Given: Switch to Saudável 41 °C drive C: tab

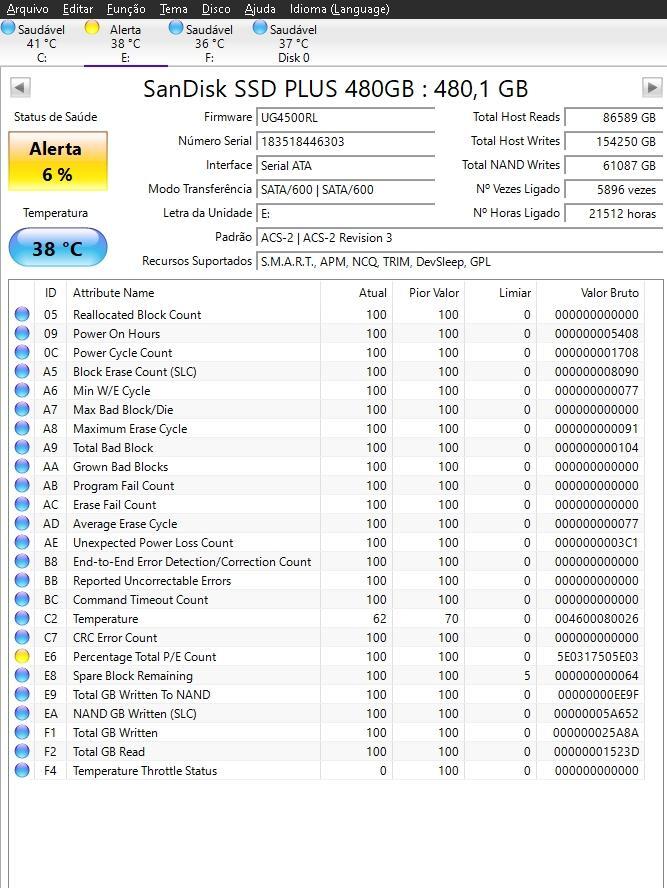Looking at the screenshot, I should pos(41,43).
